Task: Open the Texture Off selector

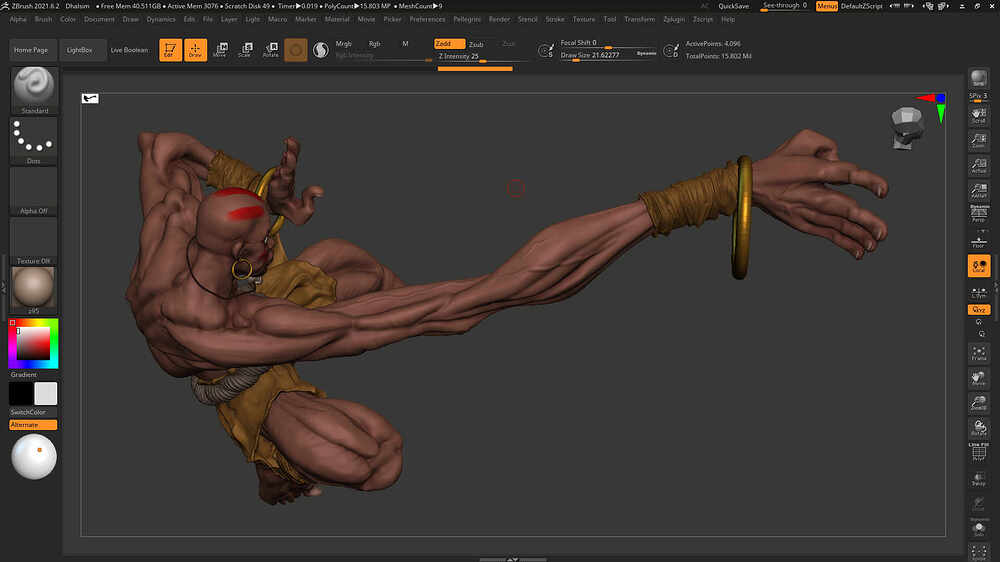Action: pos(34,241)
